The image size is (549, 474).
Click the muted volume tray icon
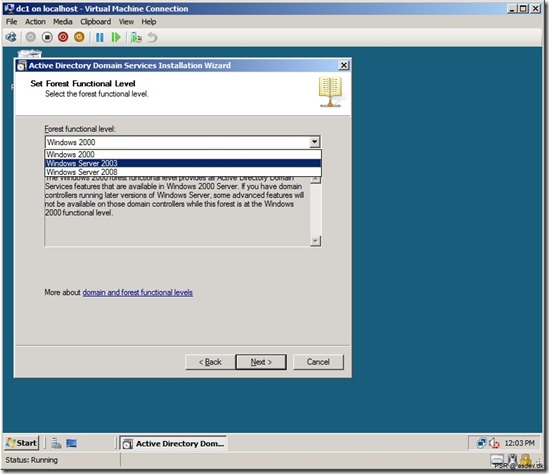494,443
